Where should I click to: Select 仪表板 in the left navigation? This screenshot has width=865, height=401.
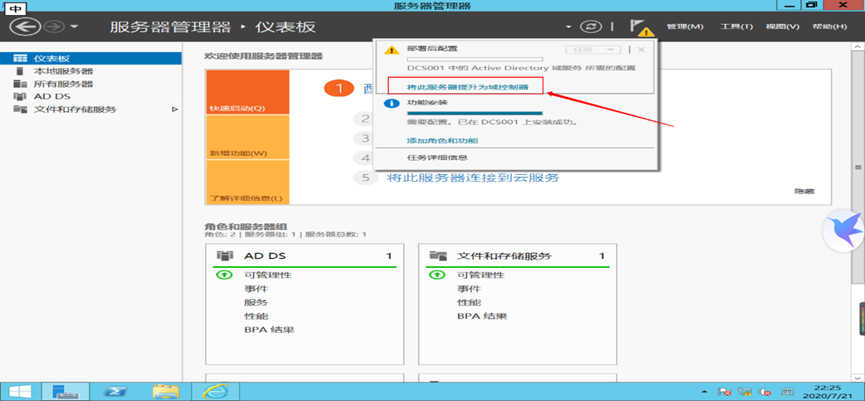pos(90,58)
